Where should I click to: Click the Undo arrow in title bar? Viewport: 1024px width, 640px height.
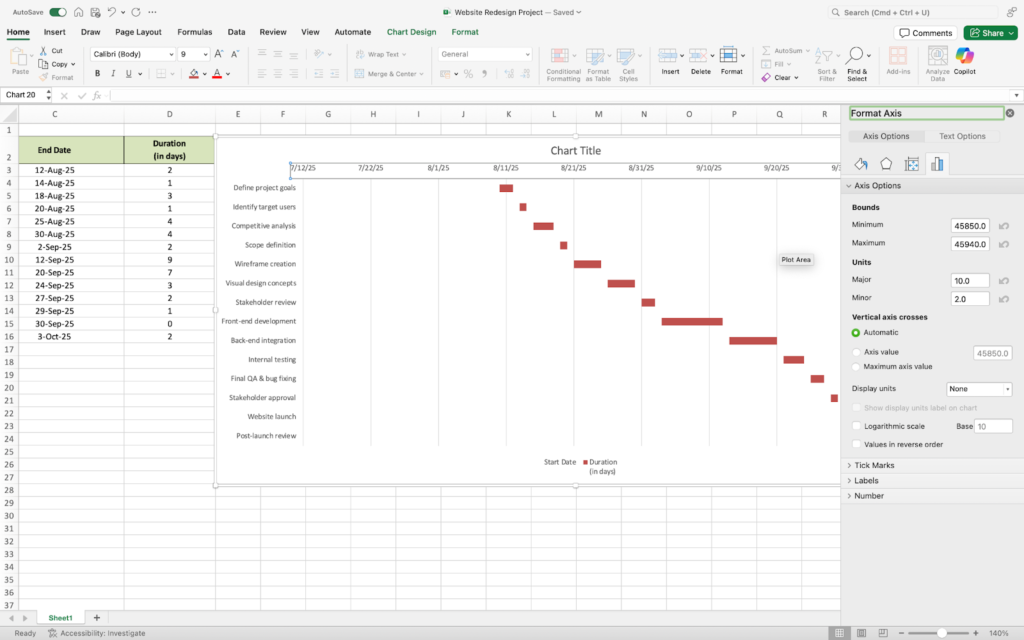[x=111, y=12]
